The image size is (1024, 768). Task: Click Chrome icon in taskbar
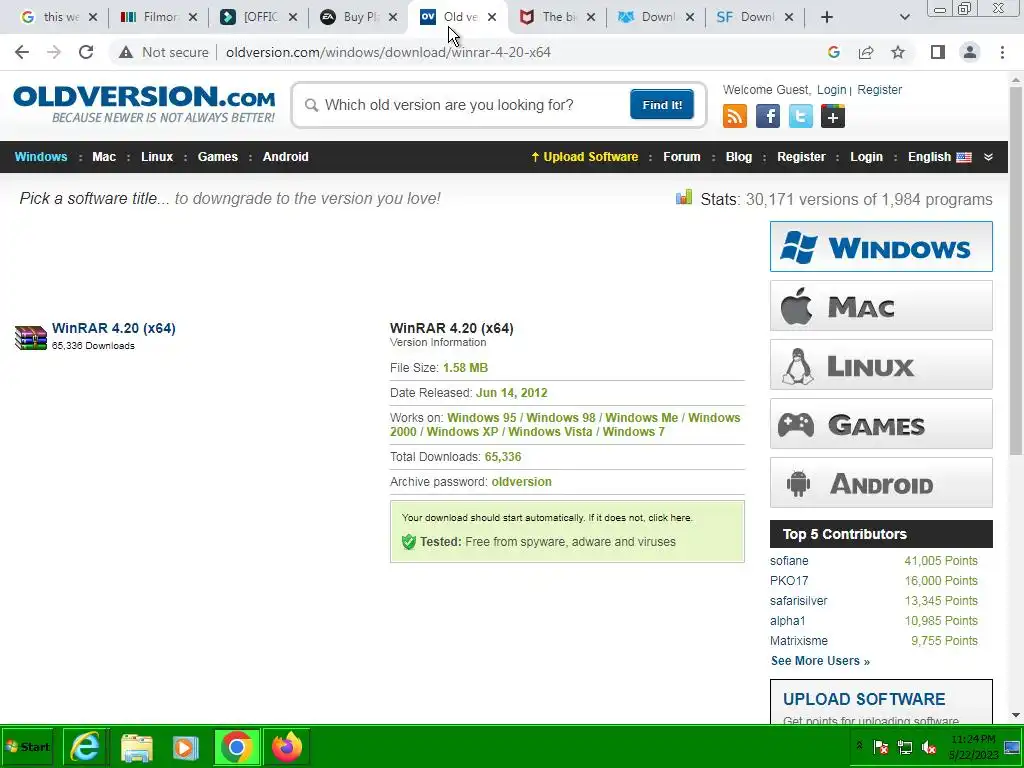236,746
